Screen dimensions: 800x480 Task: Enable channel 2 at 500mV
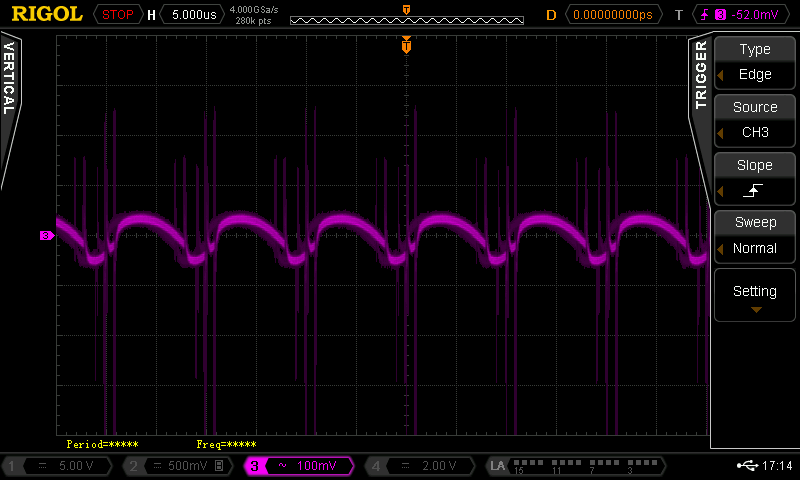[x=178, y=466]
